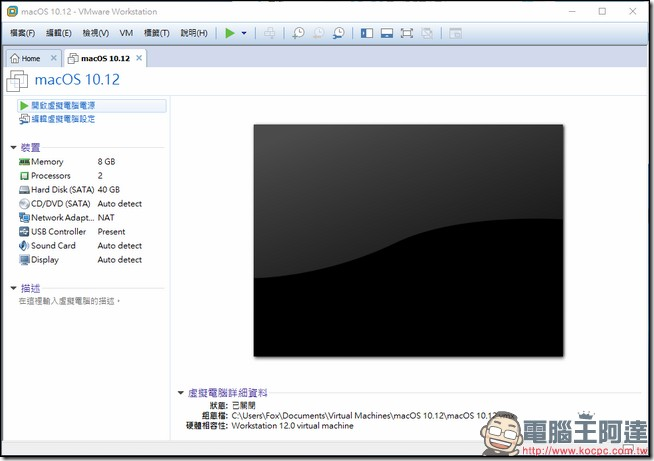The image size is (654, 461).
Task: Select the Processors value 2
Action: coord(100,176)
